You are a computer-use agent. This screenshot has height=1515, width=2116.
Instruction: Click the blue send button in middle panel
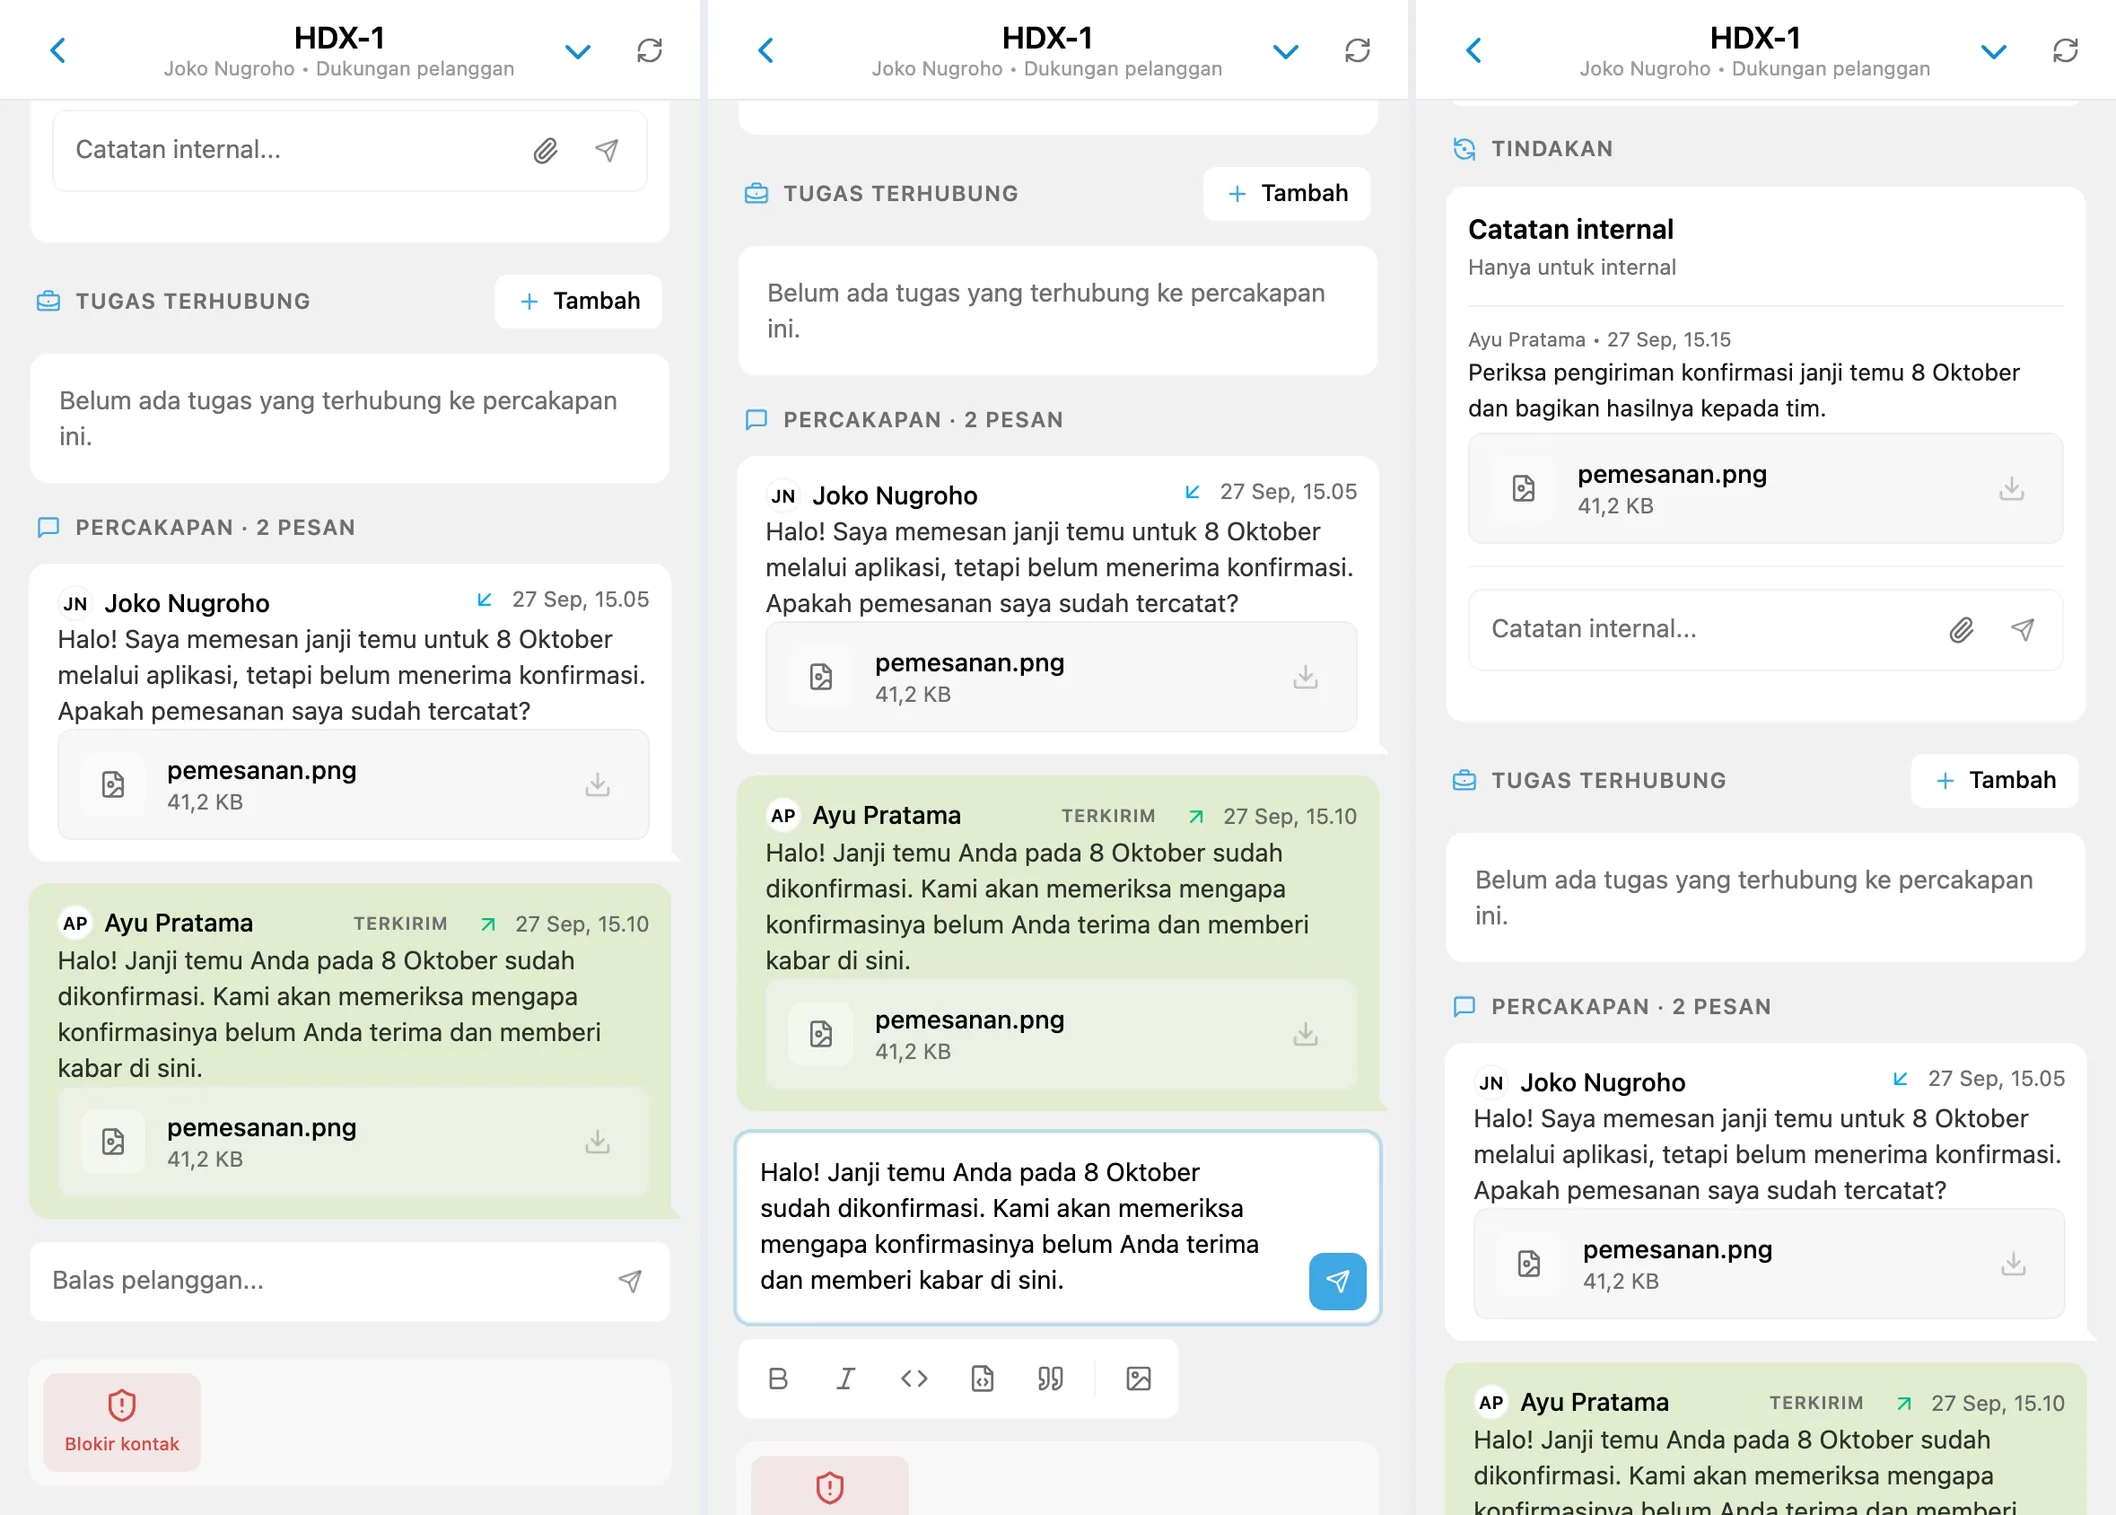[x=1338, y=1281]
